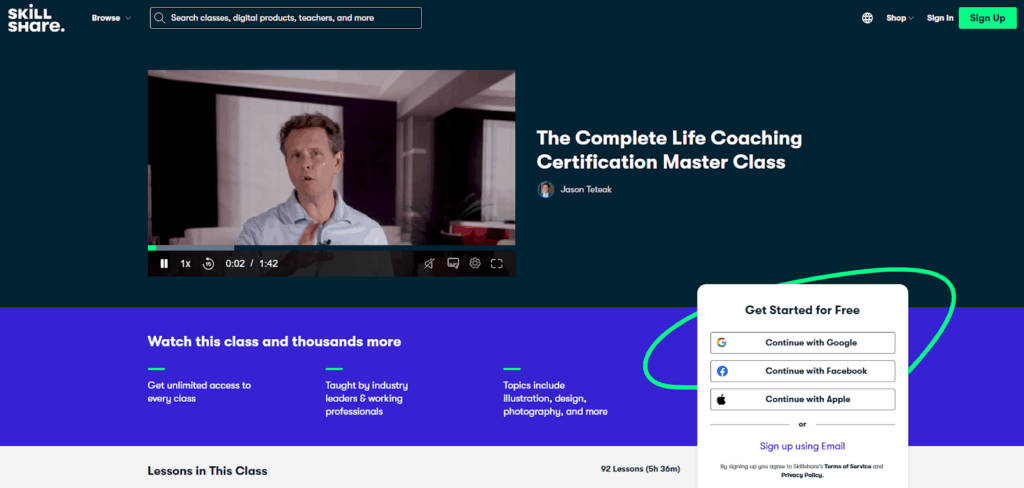
Task: Click the Google logo icon
Action: [722, 342]
